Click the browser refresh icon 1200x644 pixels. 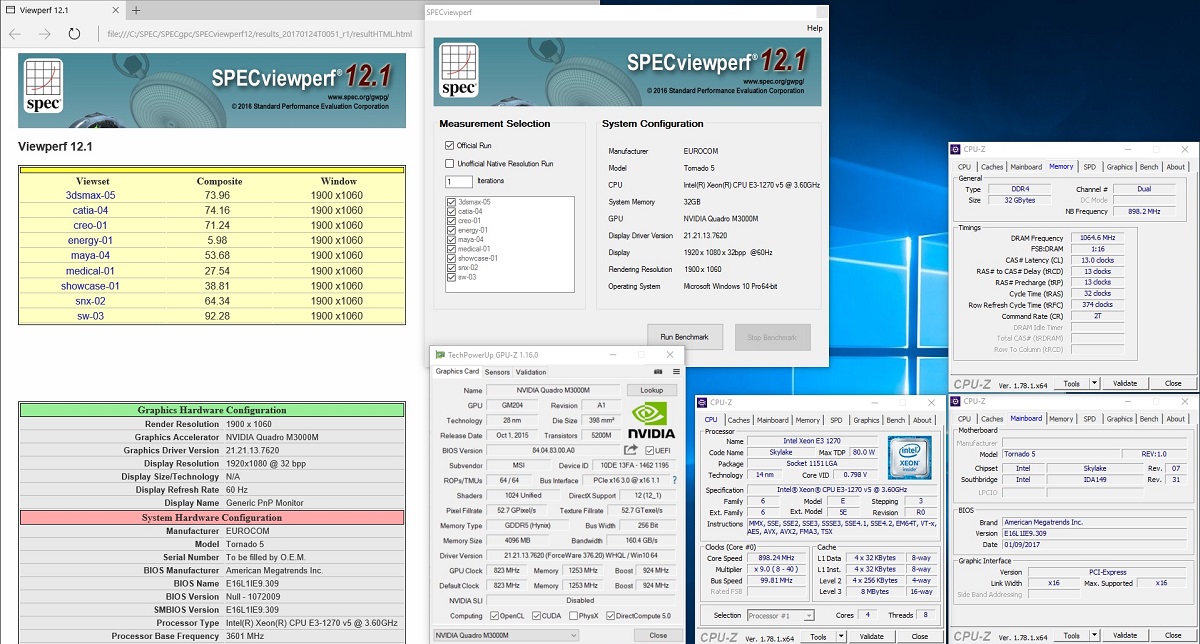[74, 34]
